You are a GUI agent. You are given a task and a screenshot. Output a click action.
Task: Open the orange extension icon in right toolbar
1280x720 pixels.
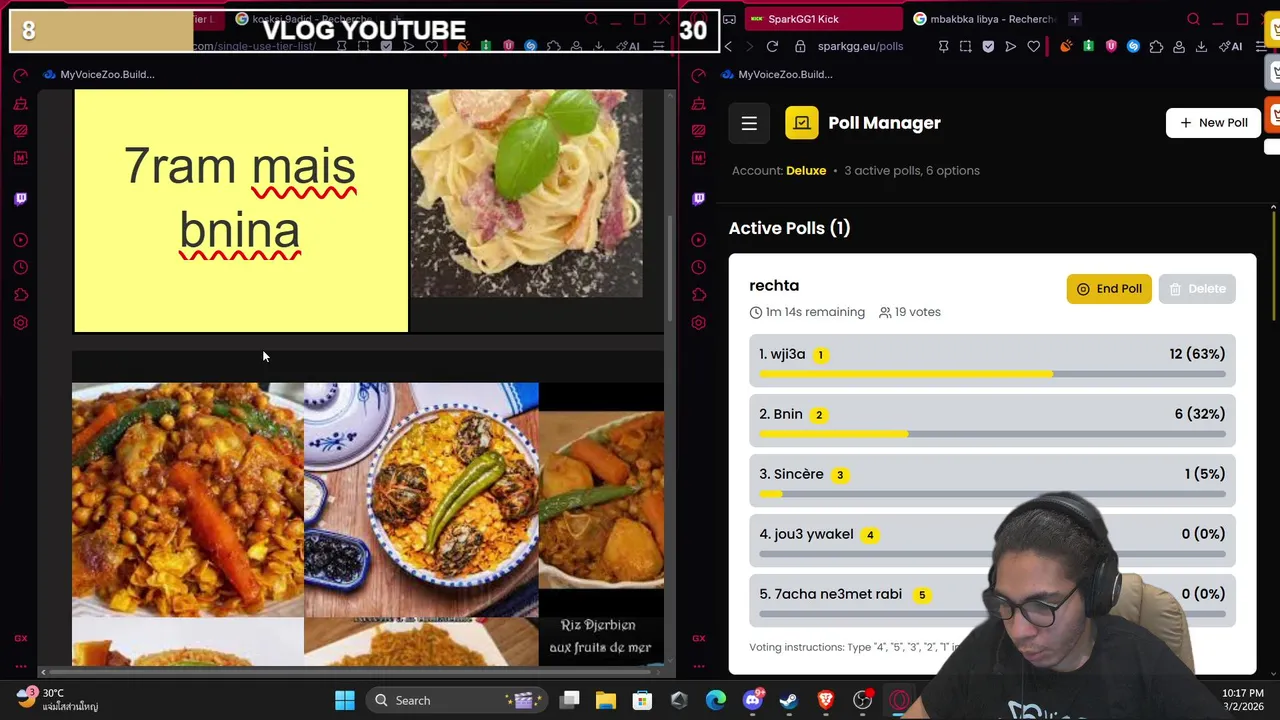(x=1066, y=46)
